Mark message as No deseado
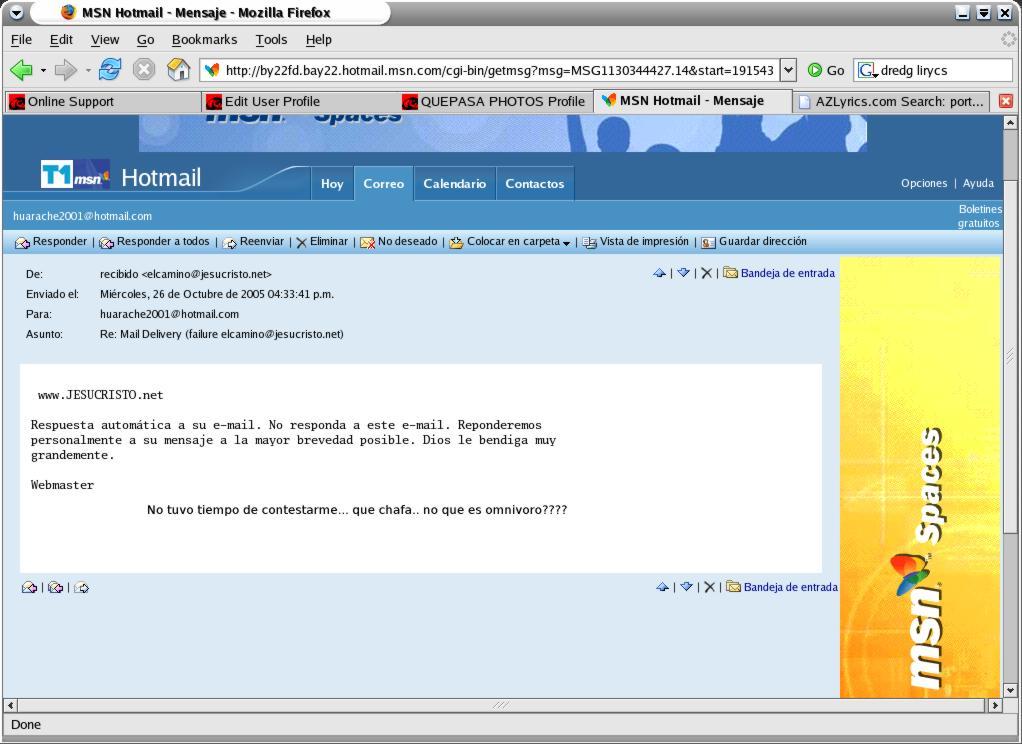Screen dimensions: 1022x744 coord(399,242)
